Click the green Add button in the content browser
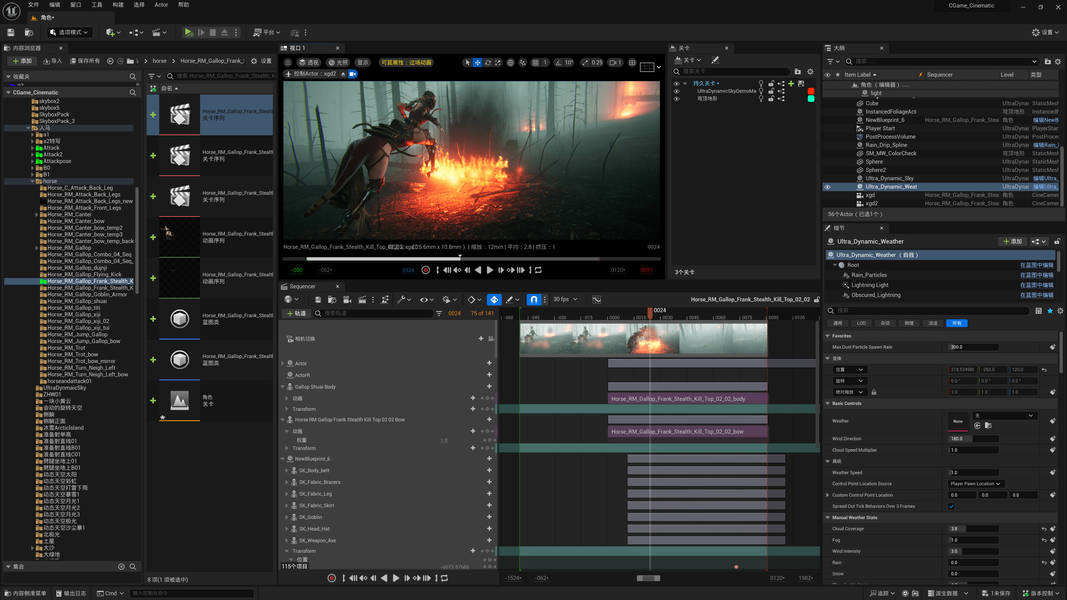This screenshot has height=600, width=1067. (x=20, y=61)
